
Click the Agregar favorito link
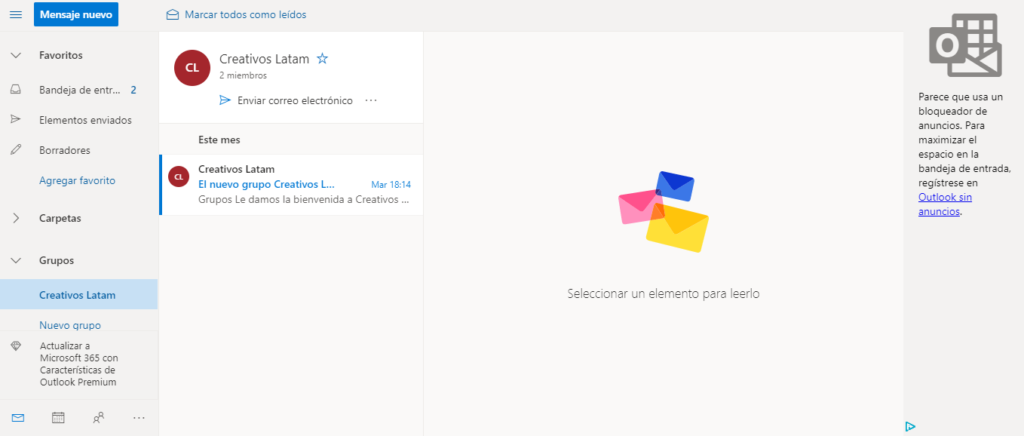point(77,180)
